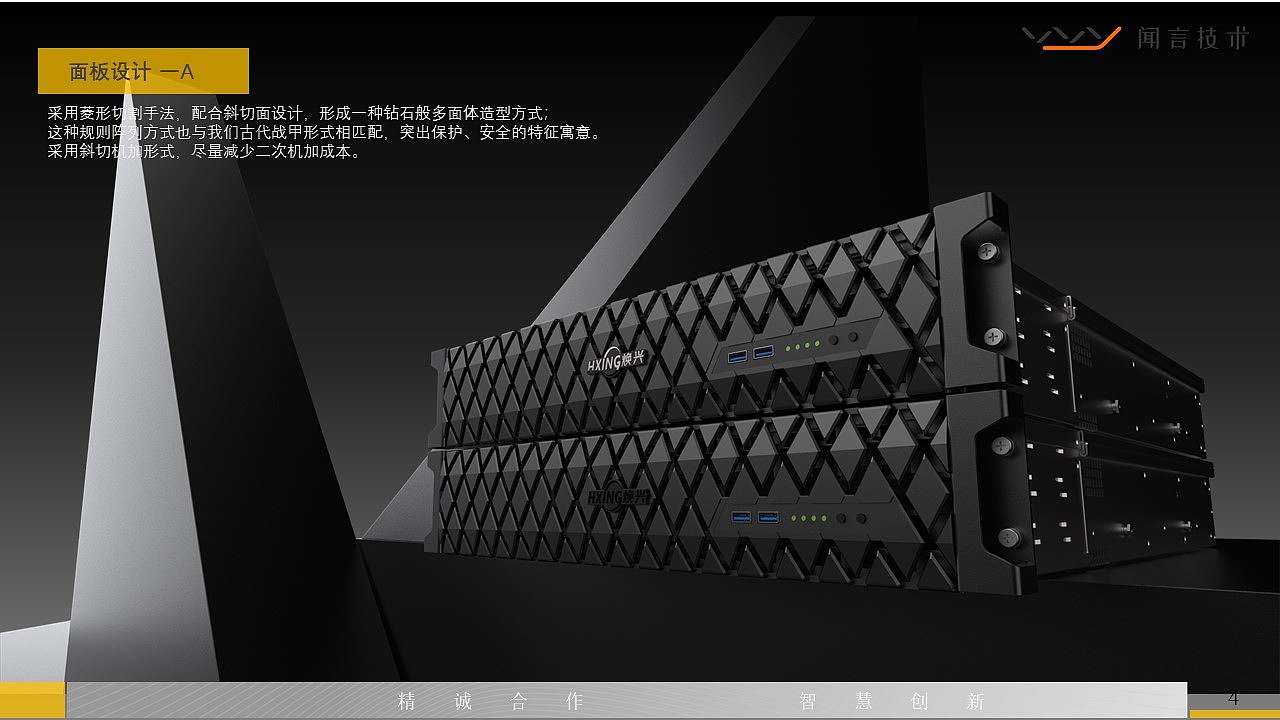The width and height of the screenshot is (1280, 720).
Task: Click the bottom screw on the lower server's rack ear
Action: click(x=1008, y=537)
